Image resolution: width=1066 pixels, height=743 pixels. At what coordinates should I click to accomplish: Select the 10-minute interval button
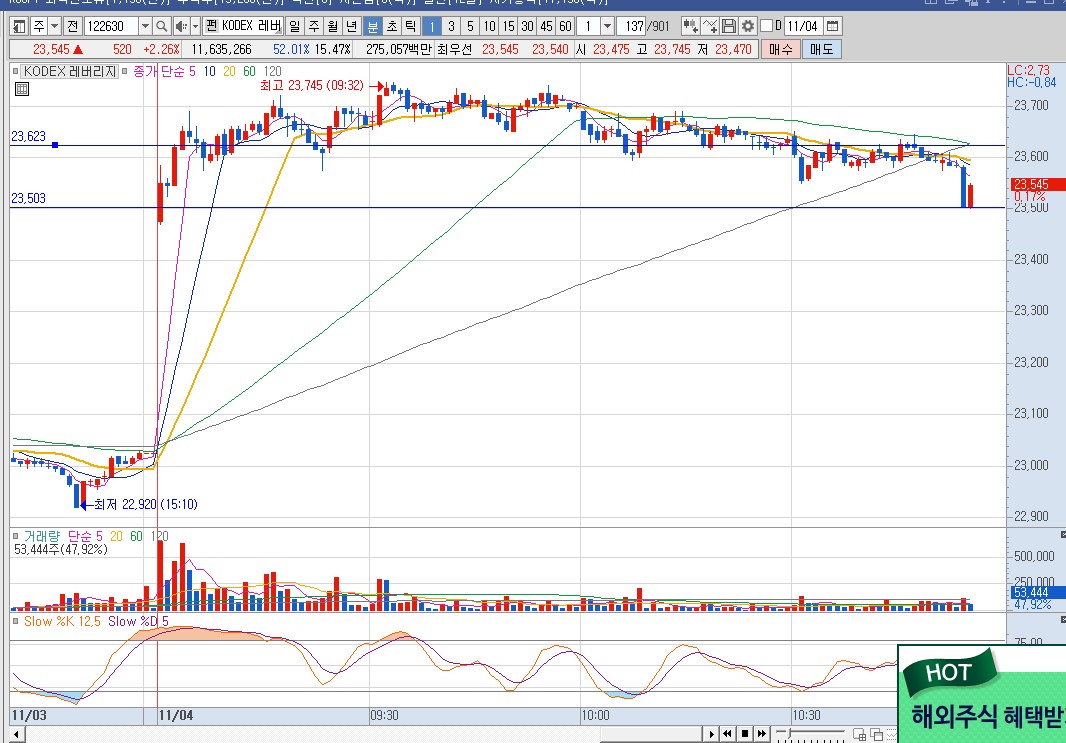click(x=489, y=27)
